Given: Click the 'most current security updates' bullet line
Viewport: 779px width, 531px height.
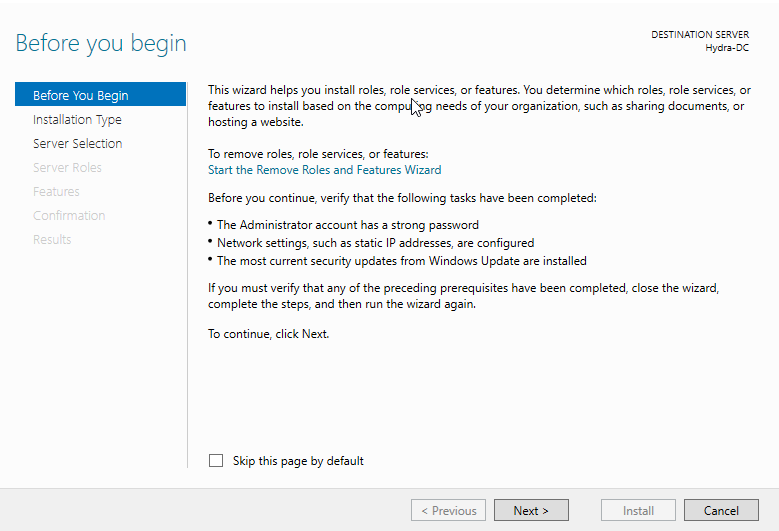Looking at the screenshot, I should 401,261.
